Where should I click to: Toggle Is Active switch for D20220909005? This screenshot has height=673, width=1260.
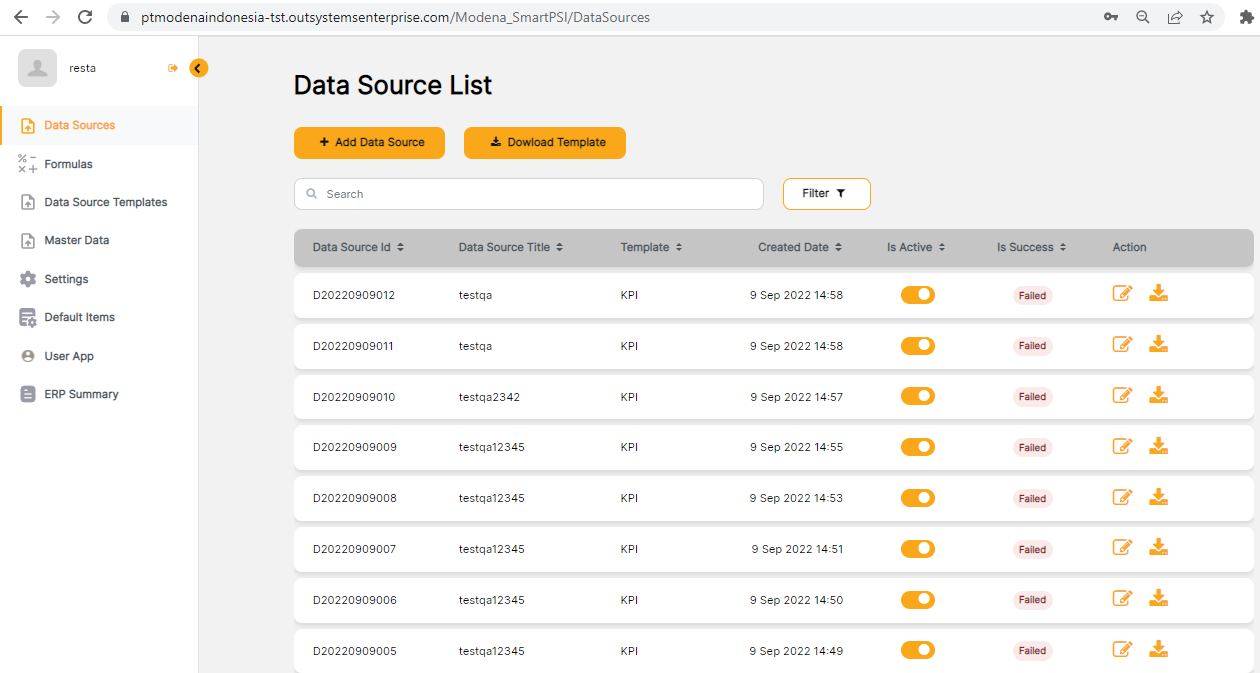[x=917, y=650]
